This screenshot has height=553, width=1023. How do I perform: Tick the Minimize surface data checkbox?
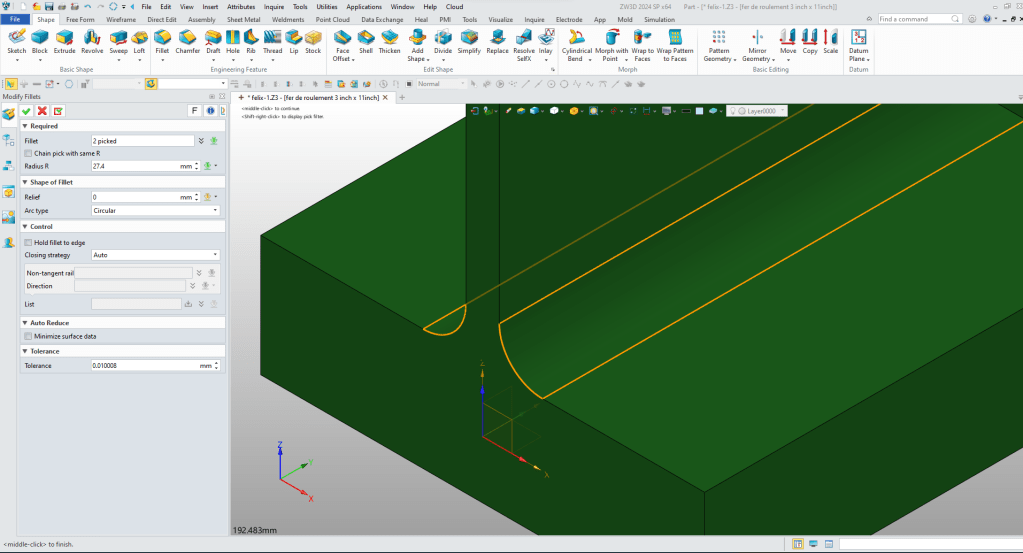29,336
